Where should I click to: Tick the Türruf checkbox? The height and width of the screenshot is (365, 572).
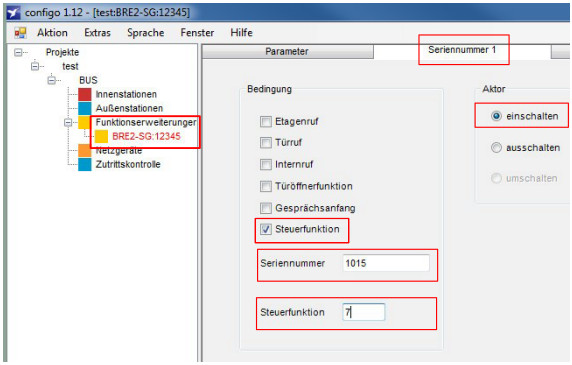tap(266, 143)
